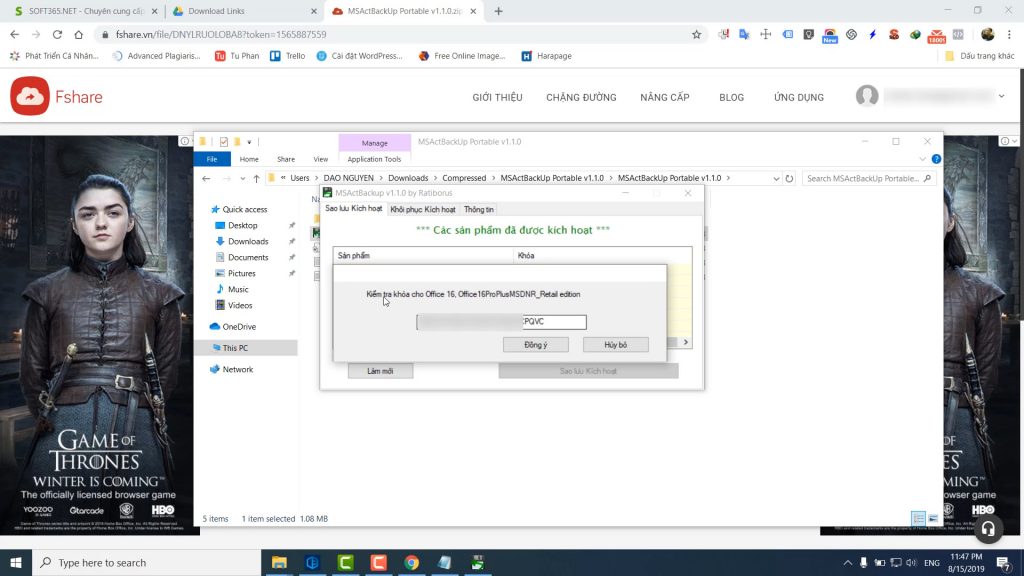This screenshot has width=1024, height=576.
Task: Open the Home ribbon tab in Explorer
Action: (x=249, y=159)
